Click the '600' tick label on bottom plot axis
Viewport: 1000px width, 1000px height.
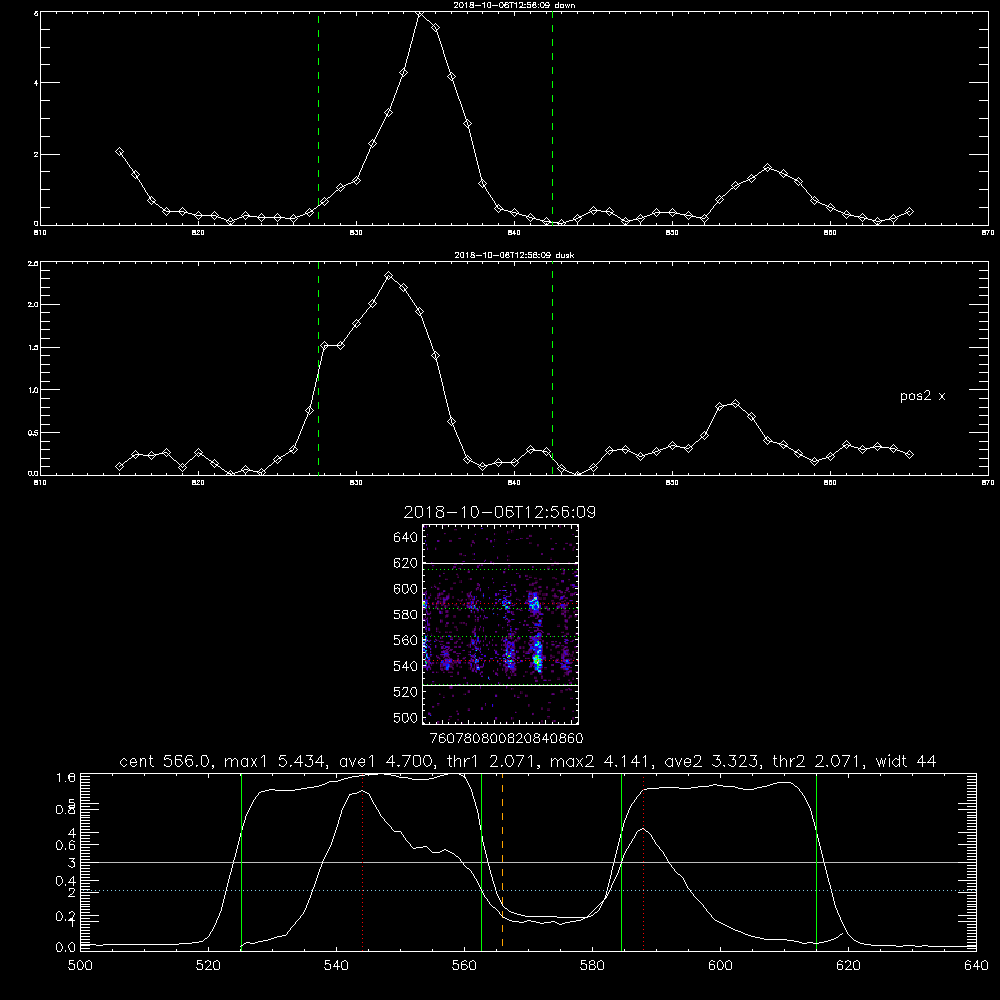pos(720,966)
